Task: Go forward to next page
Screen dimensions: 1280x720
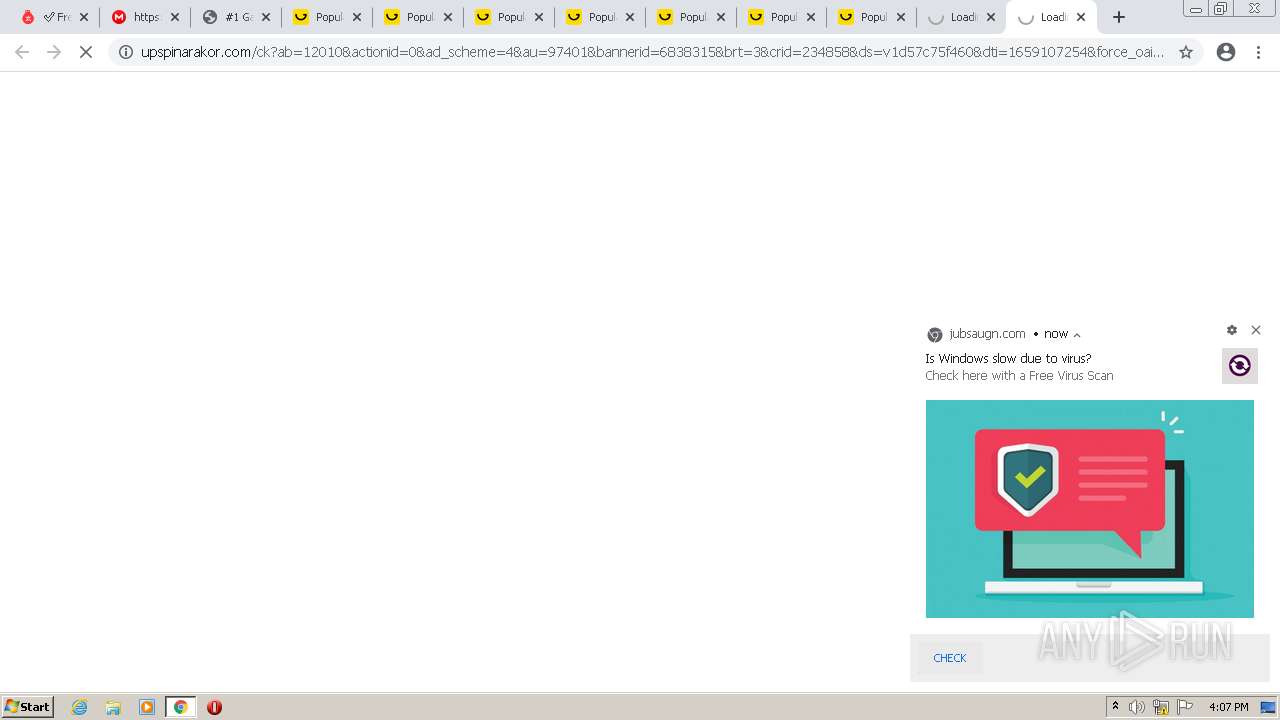Action: 54,52
